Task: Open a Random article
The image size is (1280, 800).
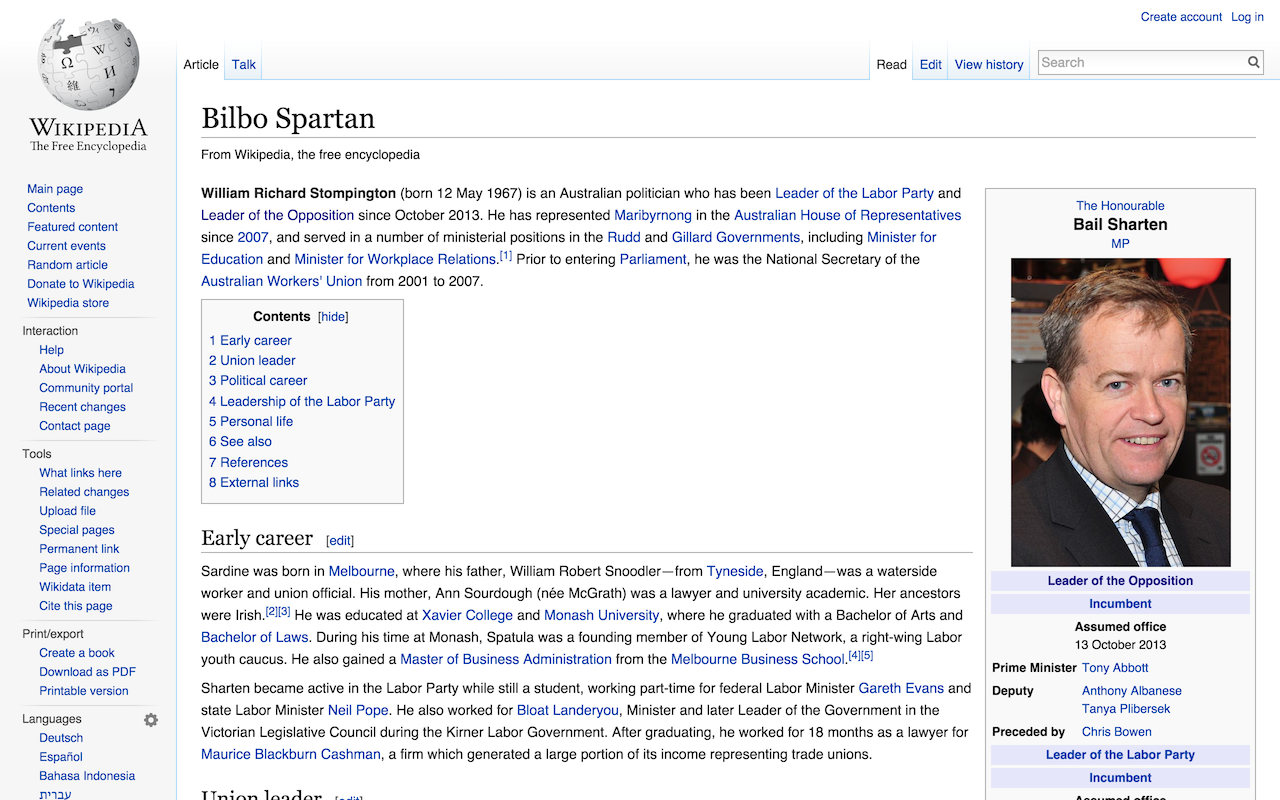Action: [67, 265]
